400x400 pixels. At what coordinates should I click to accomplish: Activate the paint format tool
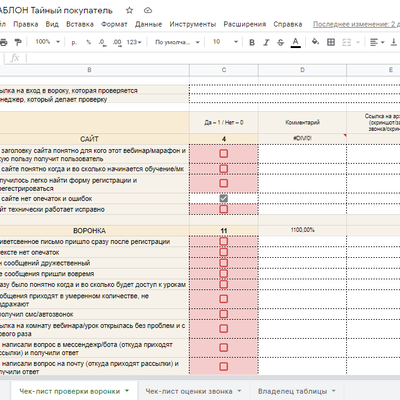(18, 42)
